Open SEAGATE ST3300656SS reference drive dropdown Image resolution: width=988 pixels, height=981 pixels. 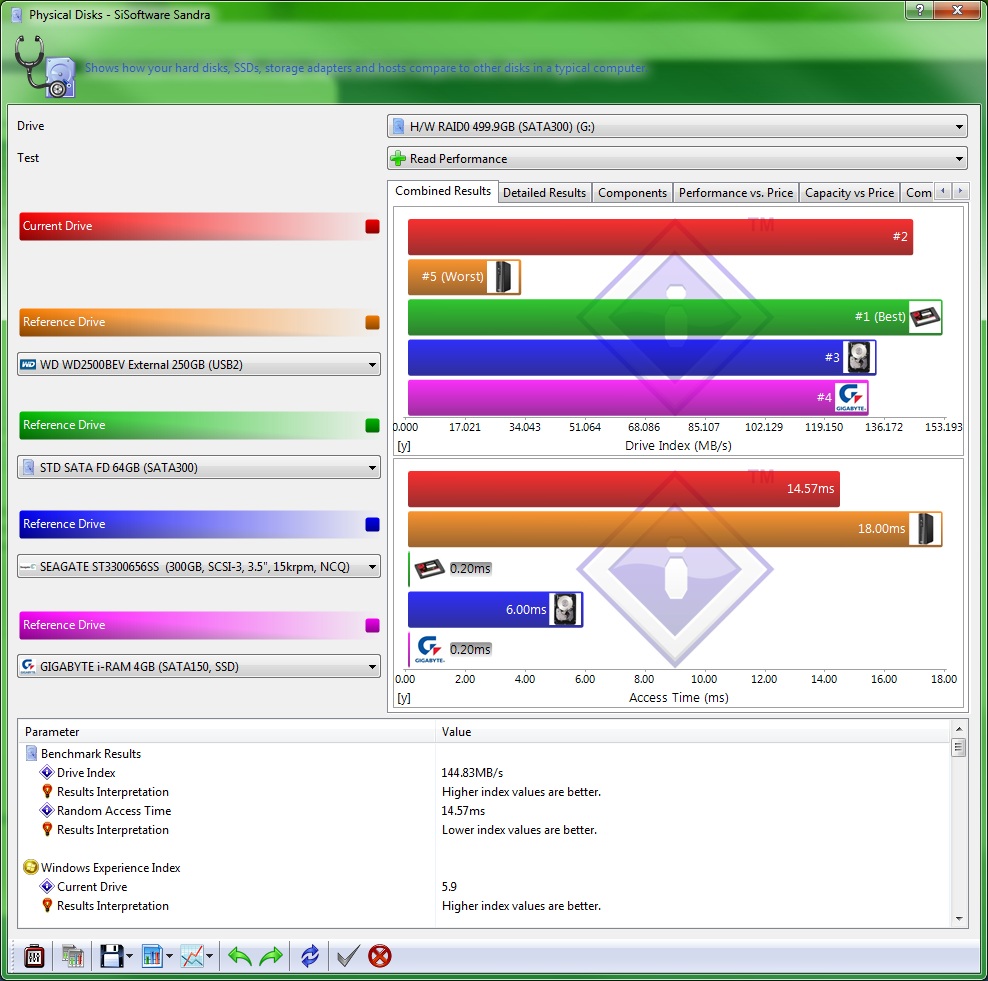pyautogui.click(x=198, y=566)
